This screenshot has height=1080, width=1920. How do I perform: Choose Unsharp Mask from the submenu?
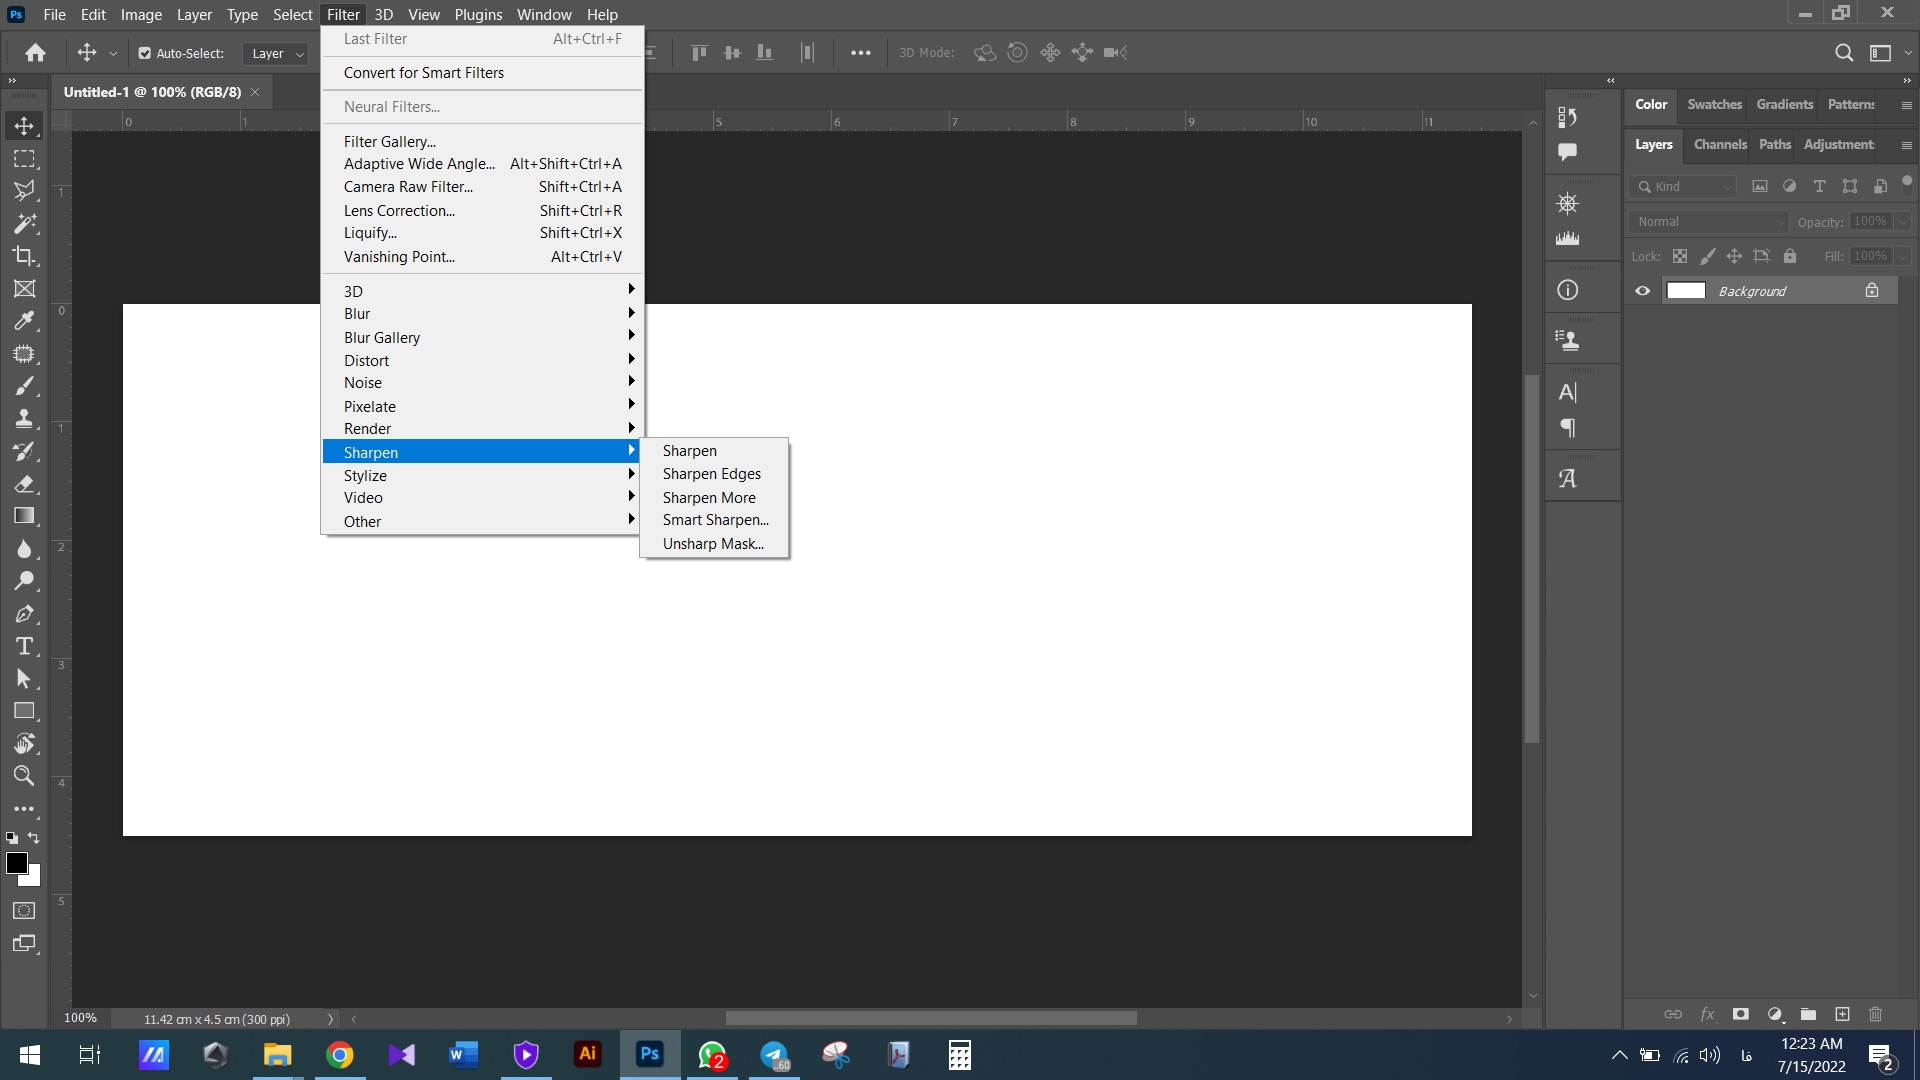click(x=712, y=544)
